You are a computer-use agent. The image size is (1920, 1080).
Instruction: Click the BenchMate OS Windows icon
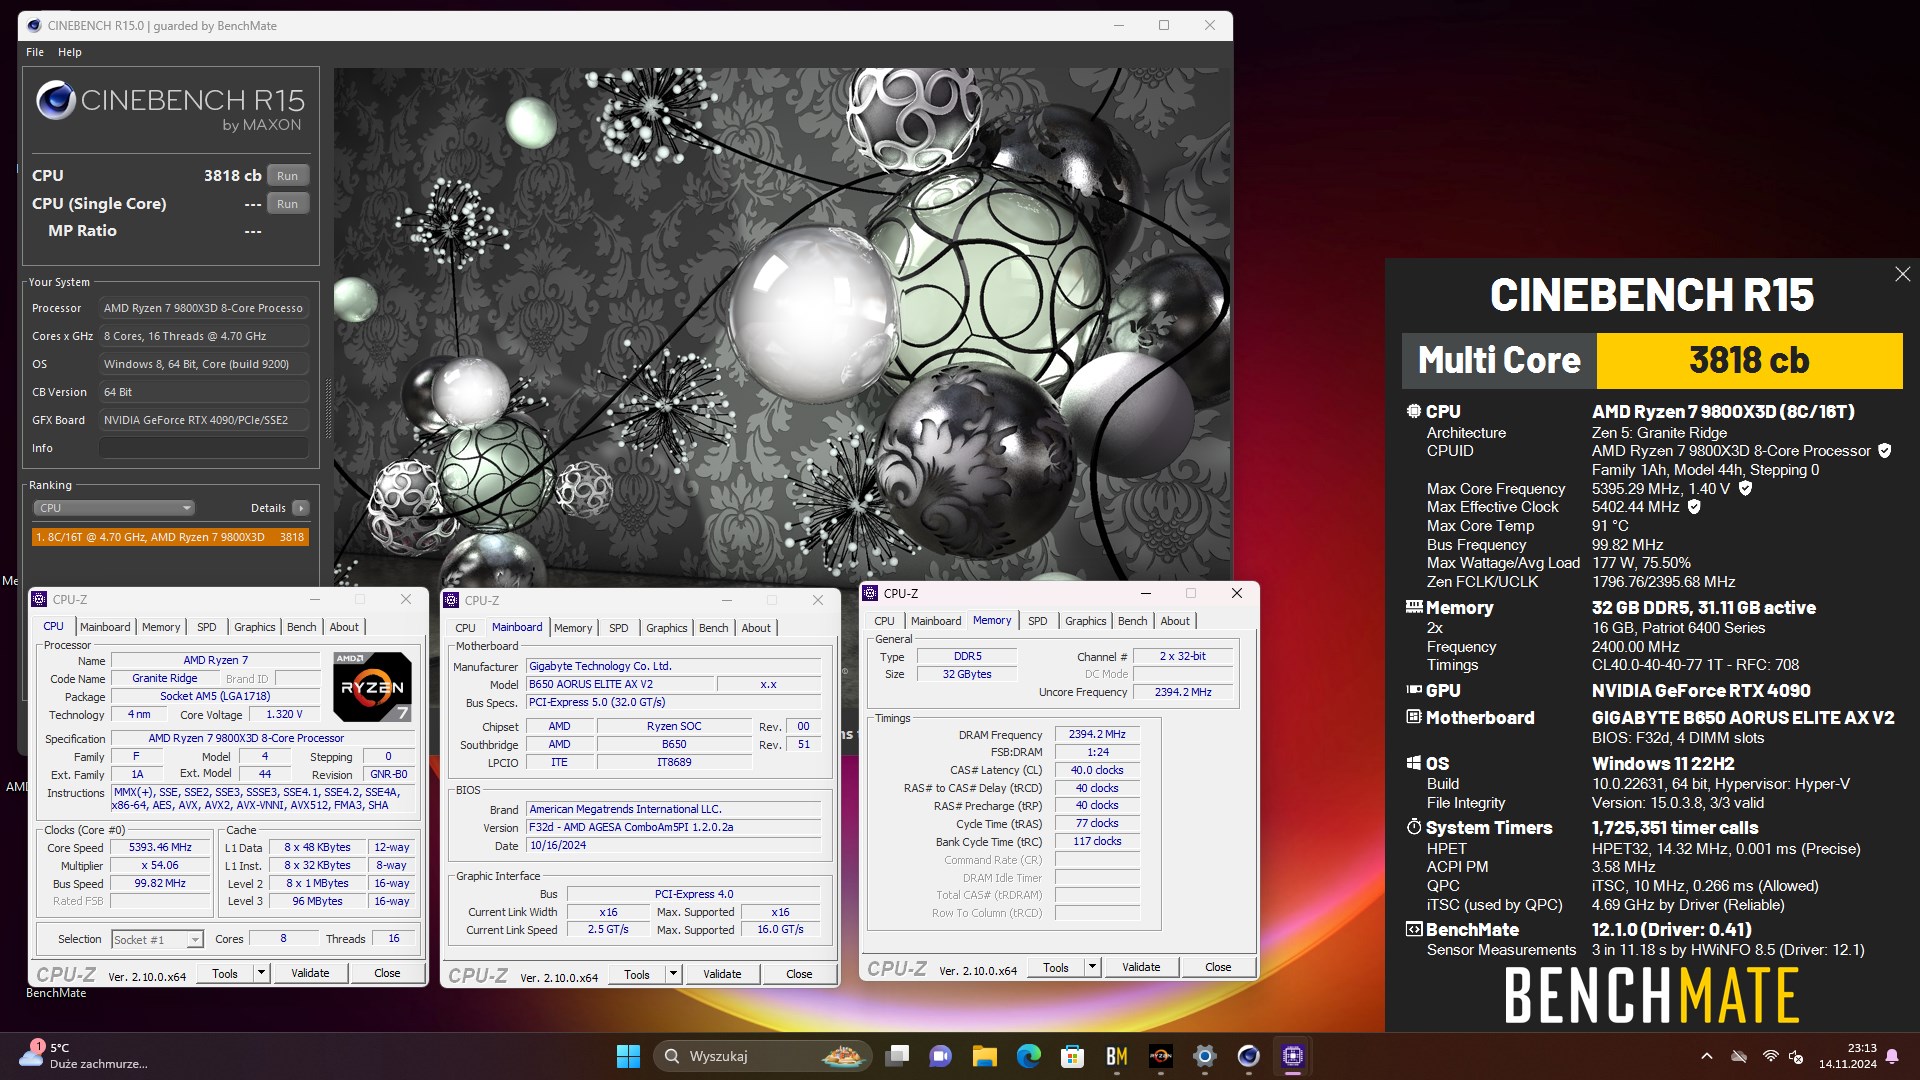[1413, 763]
